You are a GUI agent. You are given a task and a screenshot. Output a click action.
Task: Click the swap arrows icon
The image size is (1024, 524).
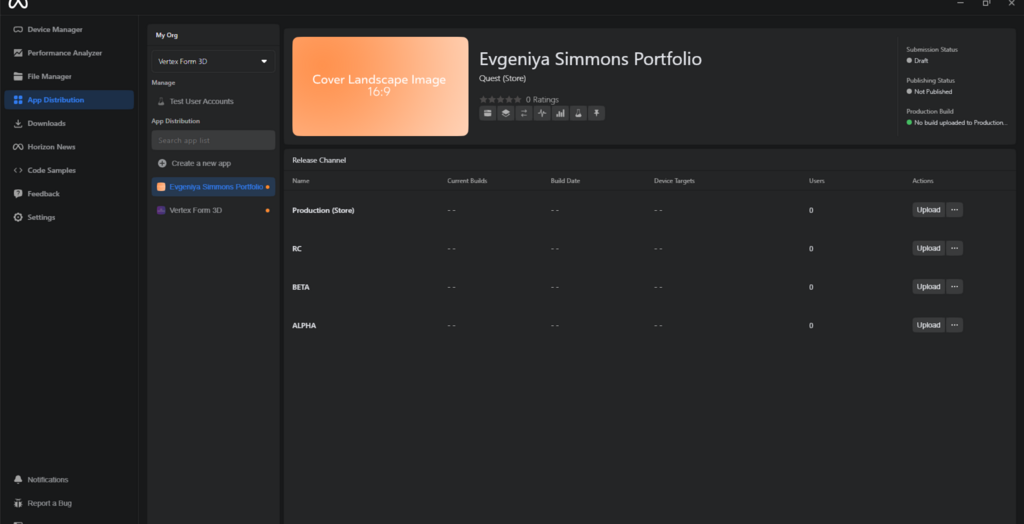524,113
